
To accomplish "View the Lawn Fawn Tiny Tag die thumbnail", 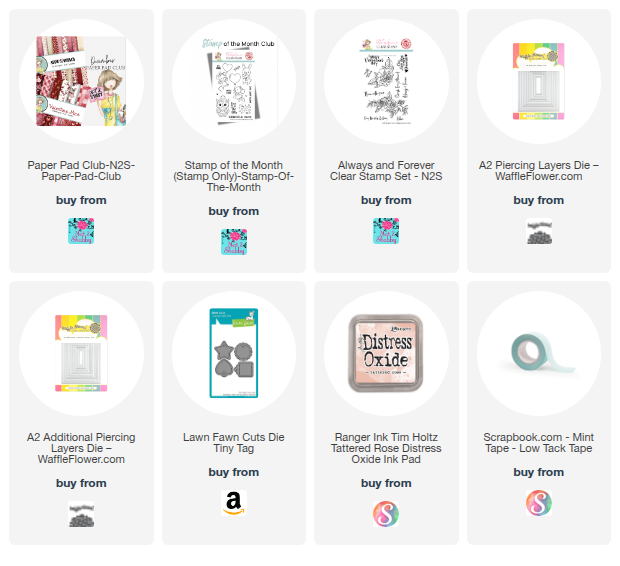I will click(234, 353).
